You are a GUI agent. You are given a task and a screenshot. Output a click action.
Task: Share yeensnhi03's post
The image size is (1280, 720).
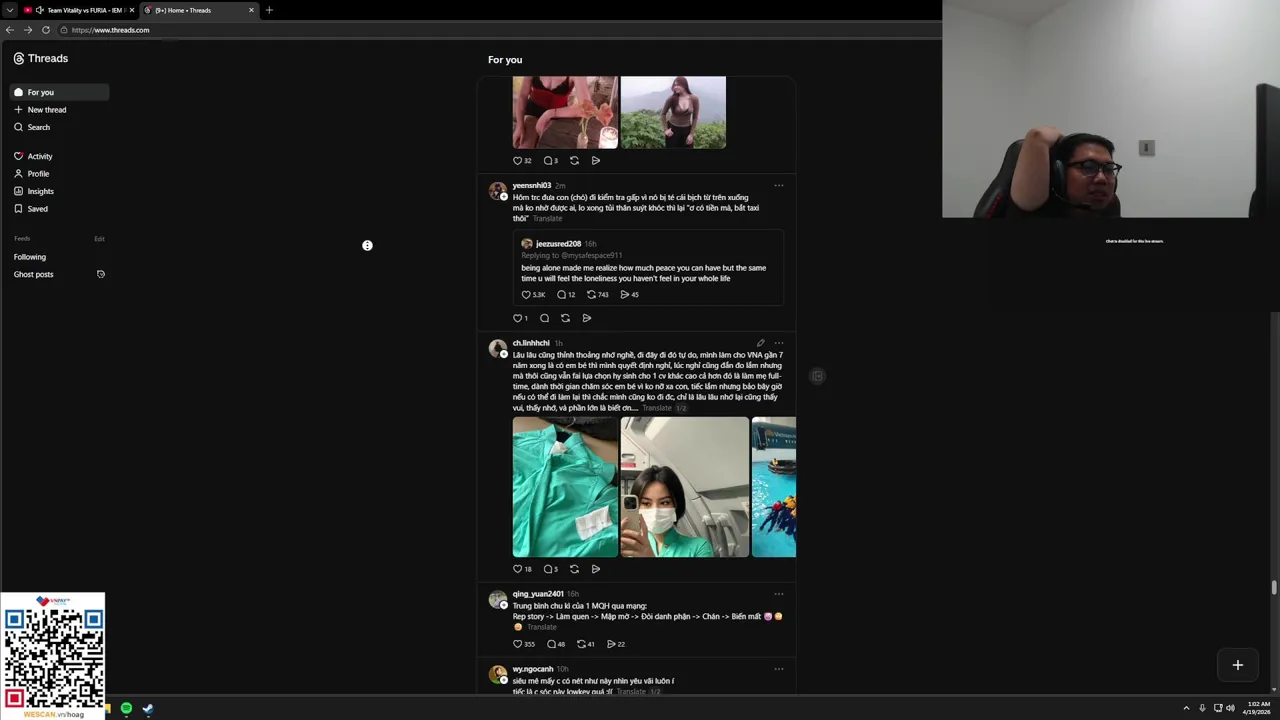(x=587, y=318)
